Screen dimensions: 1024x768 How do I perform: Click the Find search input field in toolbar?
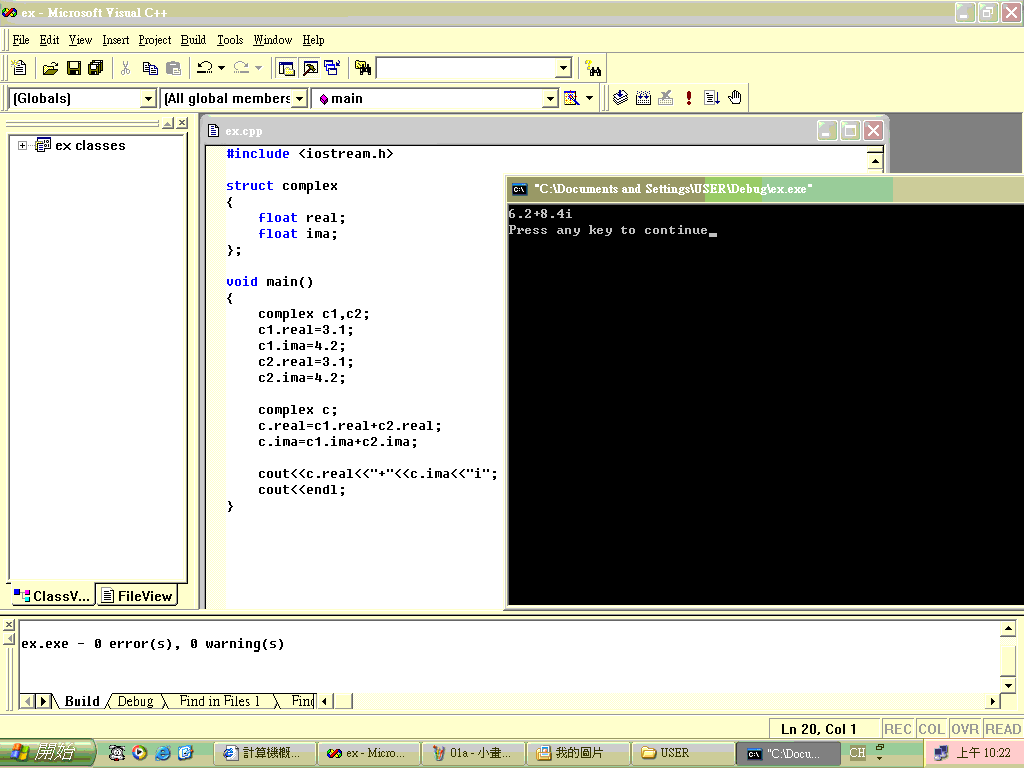tap(465, 68)
